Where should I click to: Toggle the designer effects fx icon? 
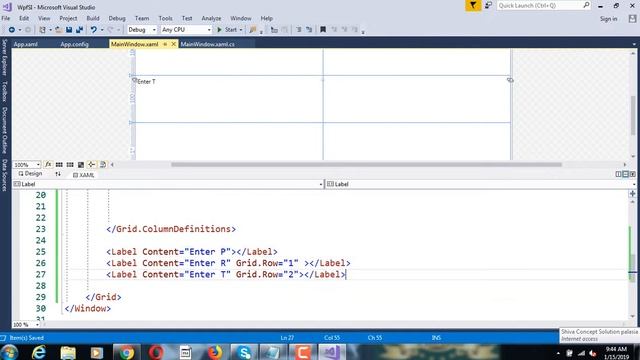[x=48, y=164]
